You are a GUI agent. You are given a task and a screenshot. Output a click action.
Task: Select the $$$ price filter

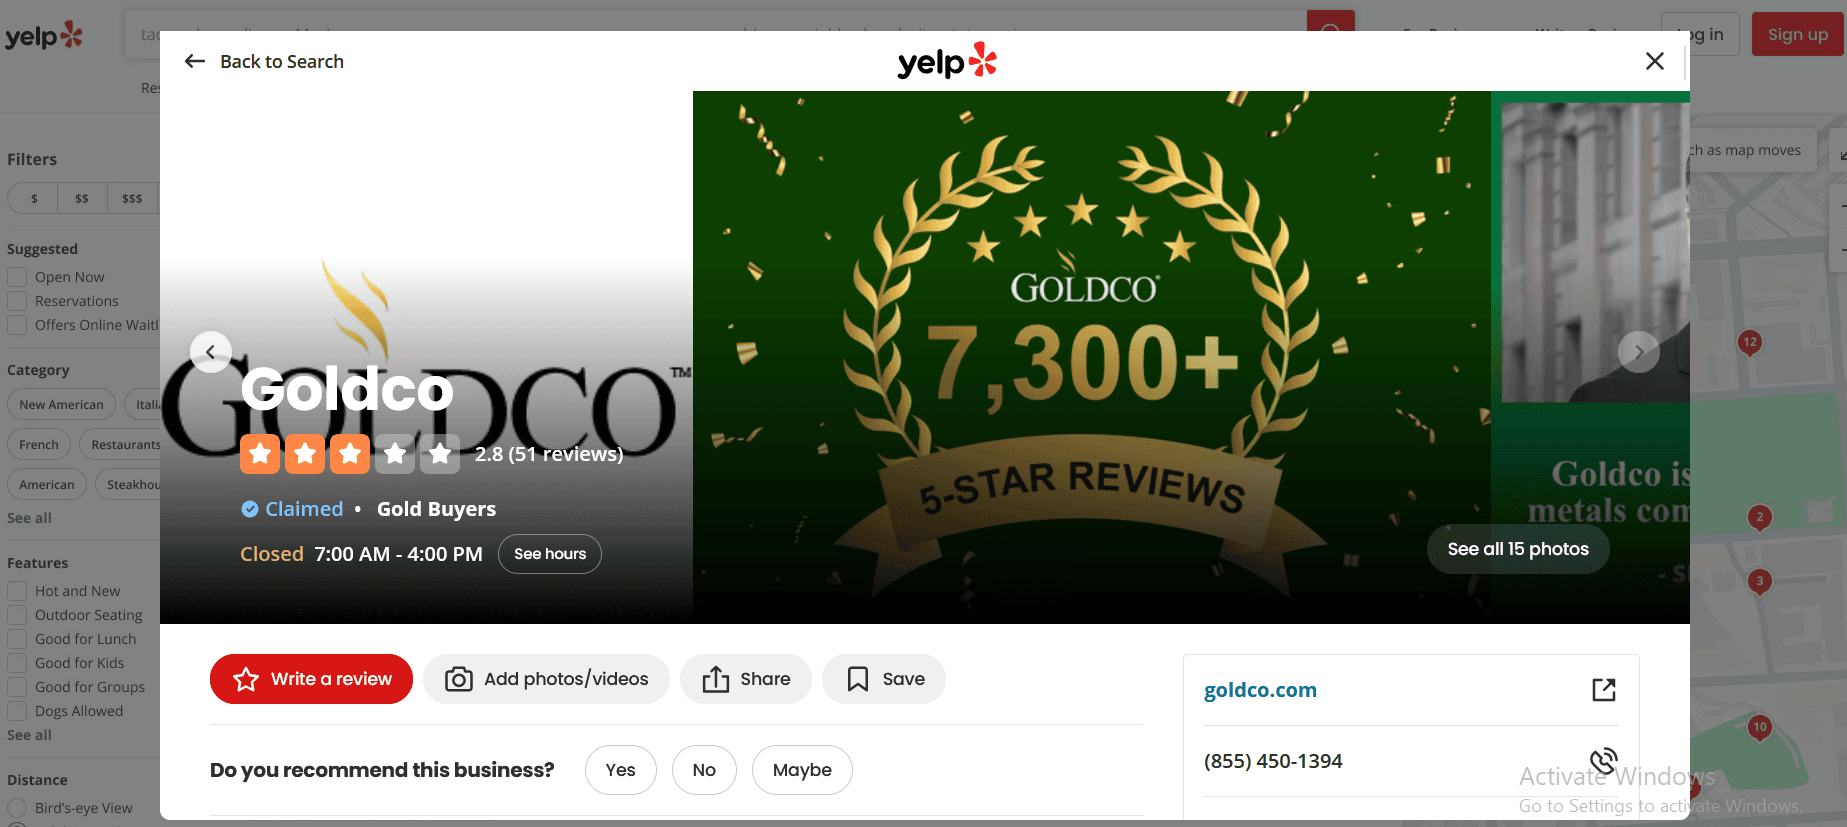pyautogui.click(x=132, y=198)
